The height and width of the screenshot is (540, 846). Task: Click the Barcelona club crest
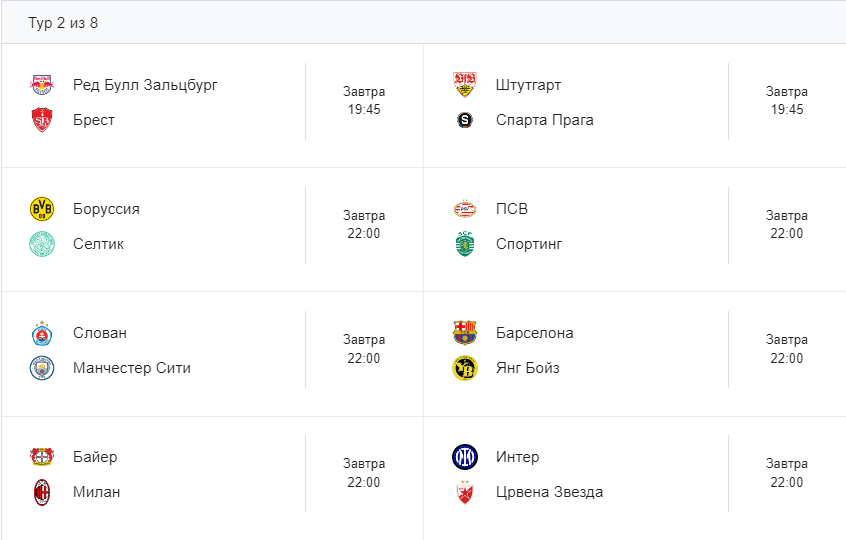[x=464, y=333]
